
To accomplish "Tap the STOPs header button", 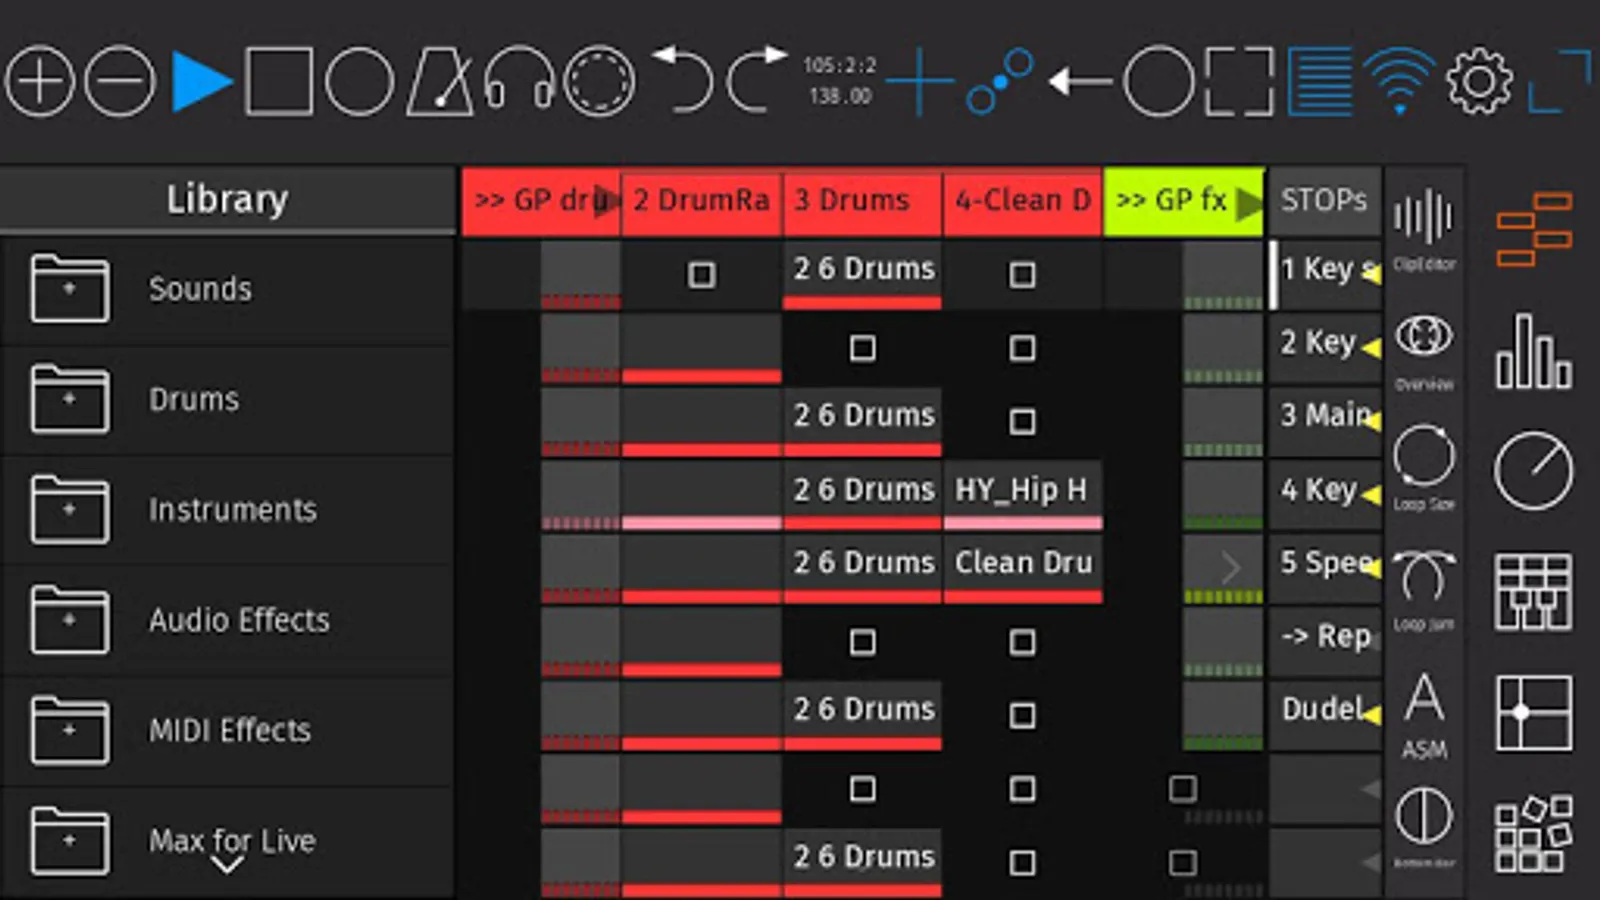I will (x=1324, y=201).
